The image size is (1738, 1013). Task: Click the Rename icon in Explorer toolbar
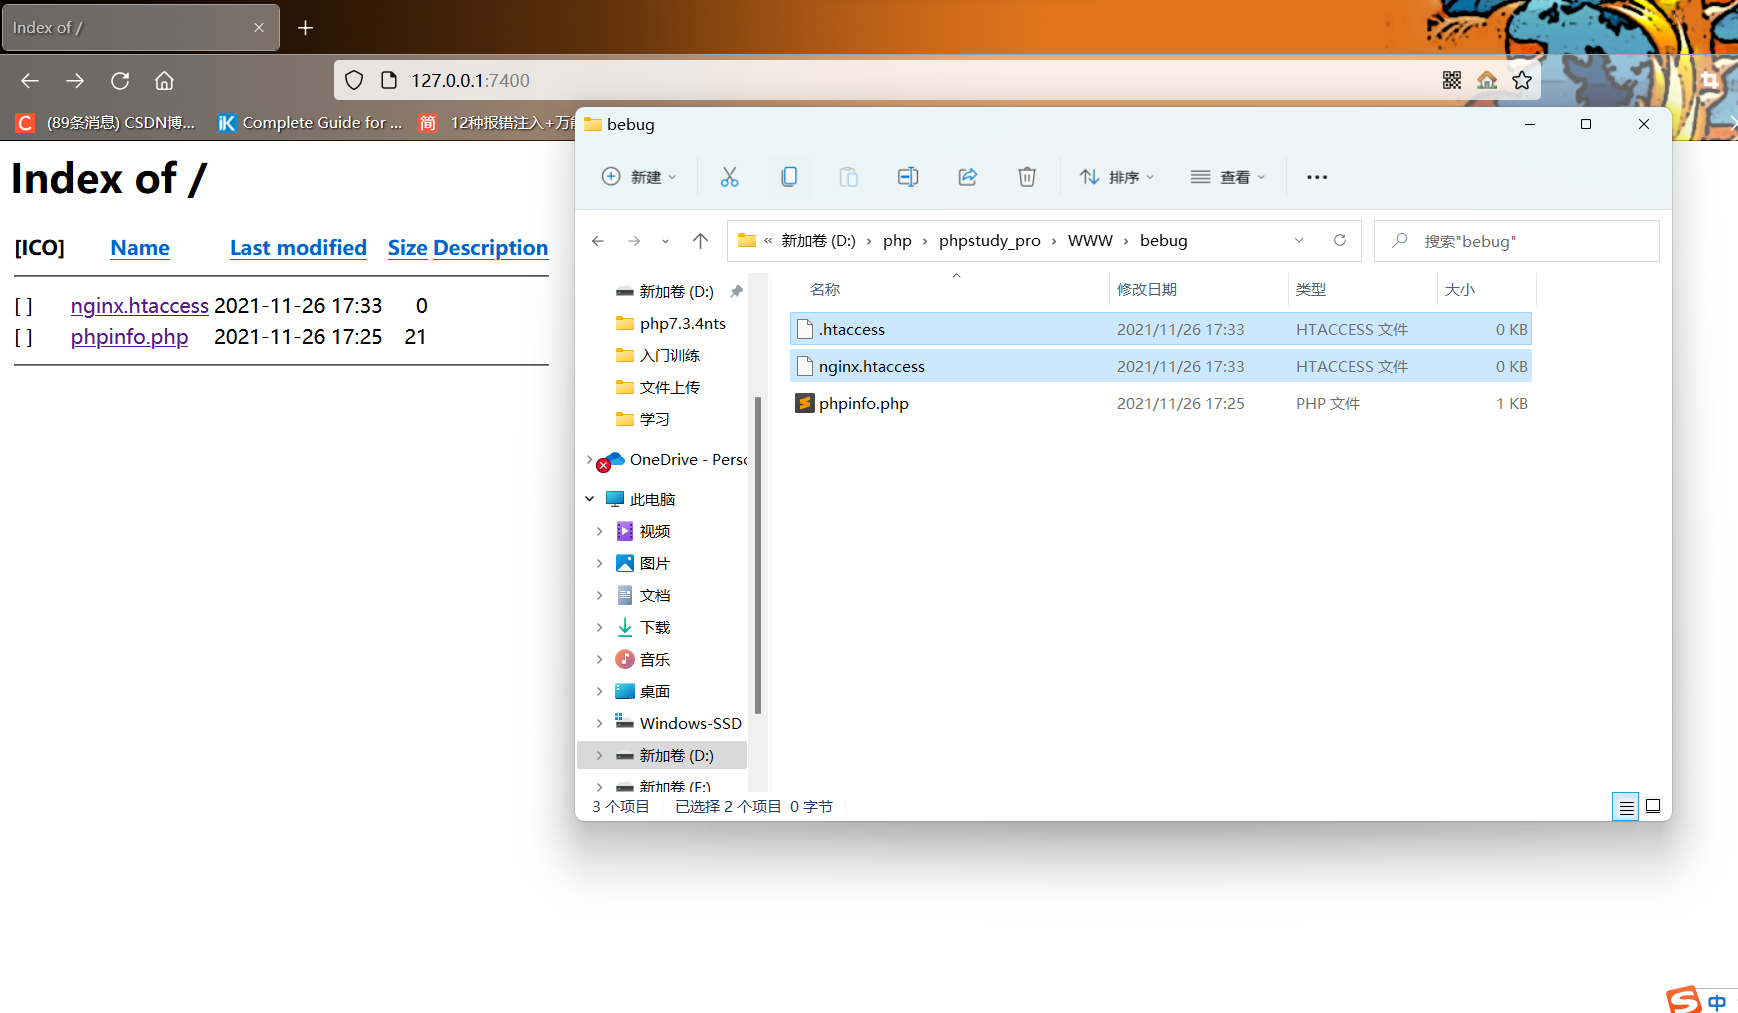[x=908, y=177]
